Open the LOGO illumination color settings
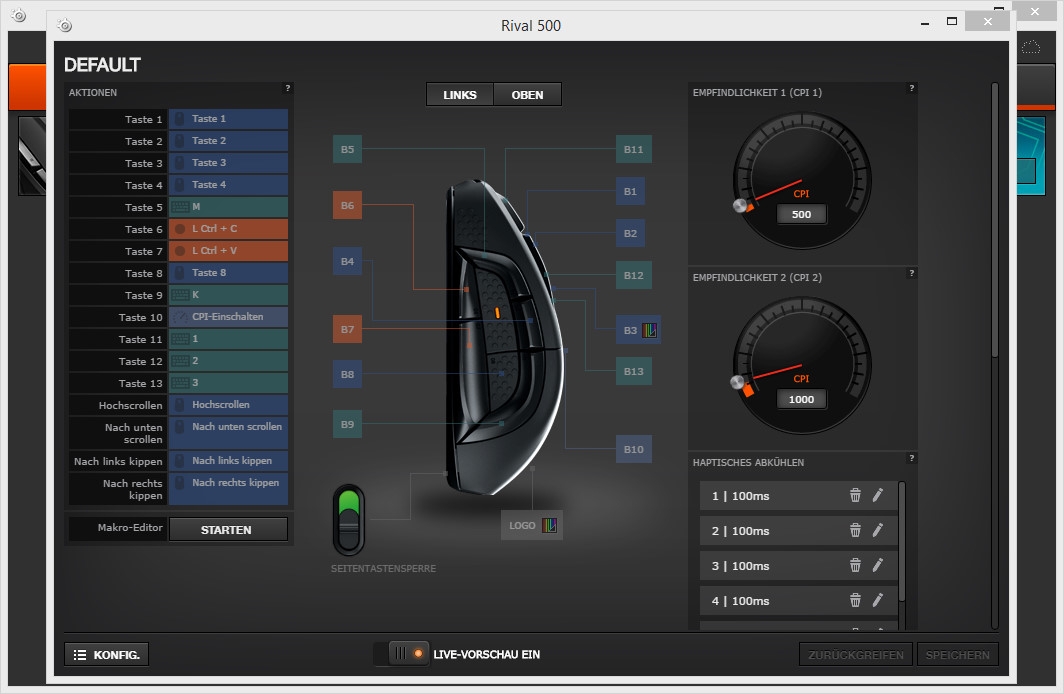Viewport: 1064px width, 694px height. 549,525
